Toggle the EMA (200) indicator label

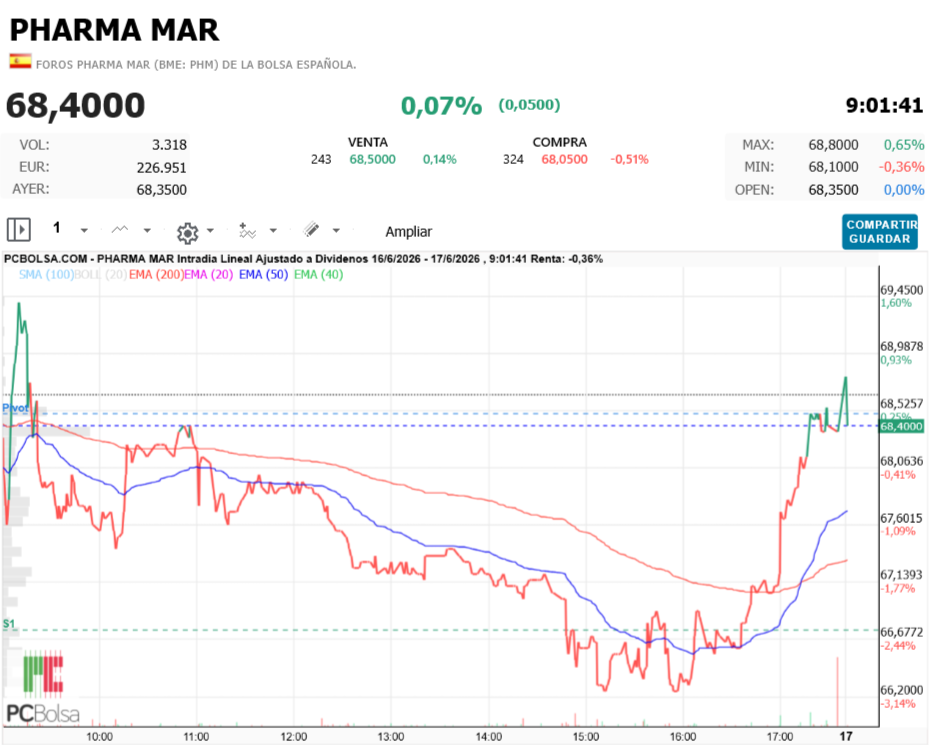coord(157,274)
